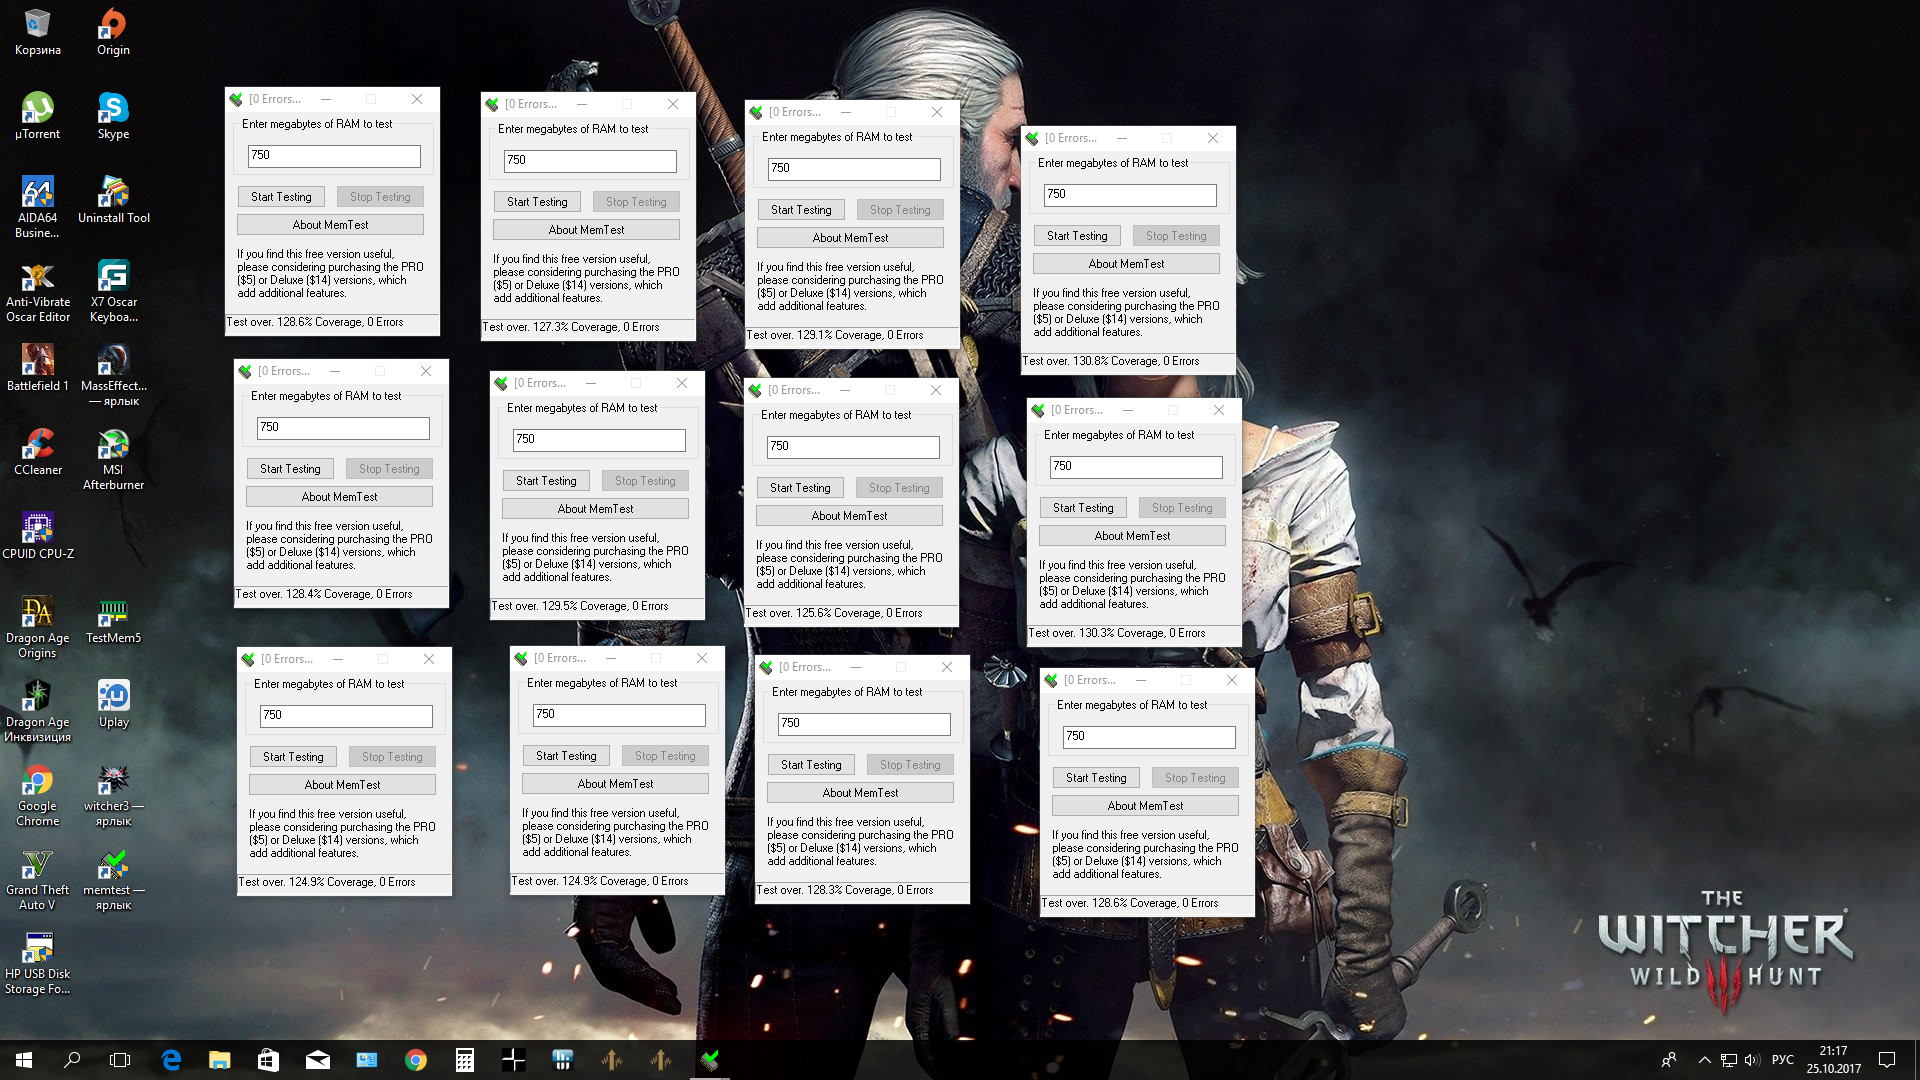Click About MemTest in the 130.8% coverage window
1920x1080 pixels.
pyautogui.click(x=1126, y=264)
